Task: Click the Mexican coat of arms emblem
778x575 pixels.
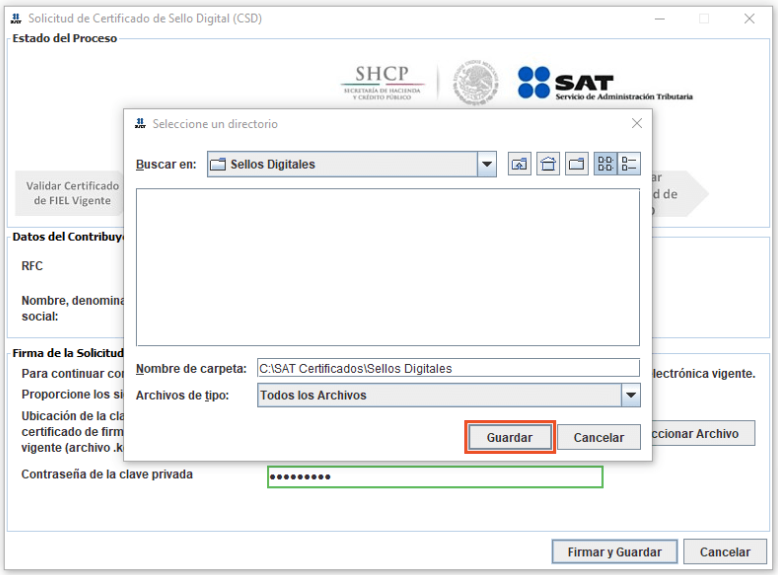Action: tap(475, 83)
